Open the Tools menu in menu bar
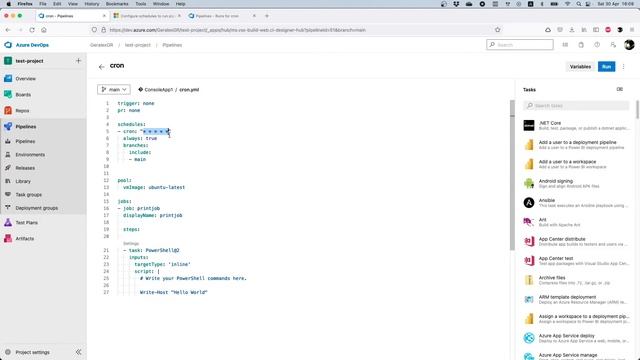This screenshot has width=640, height=360. click(141, 4)
